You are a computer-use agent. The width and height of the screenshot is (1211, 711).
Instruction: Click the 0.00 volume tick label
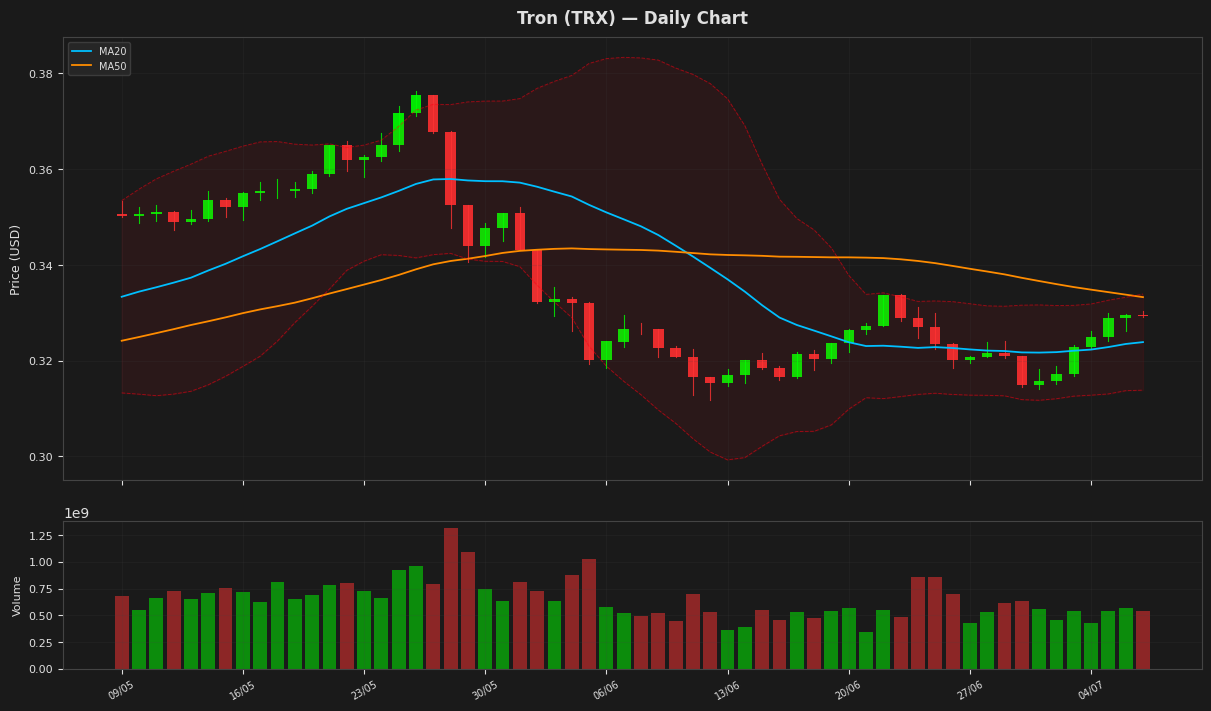pos(43,669)
